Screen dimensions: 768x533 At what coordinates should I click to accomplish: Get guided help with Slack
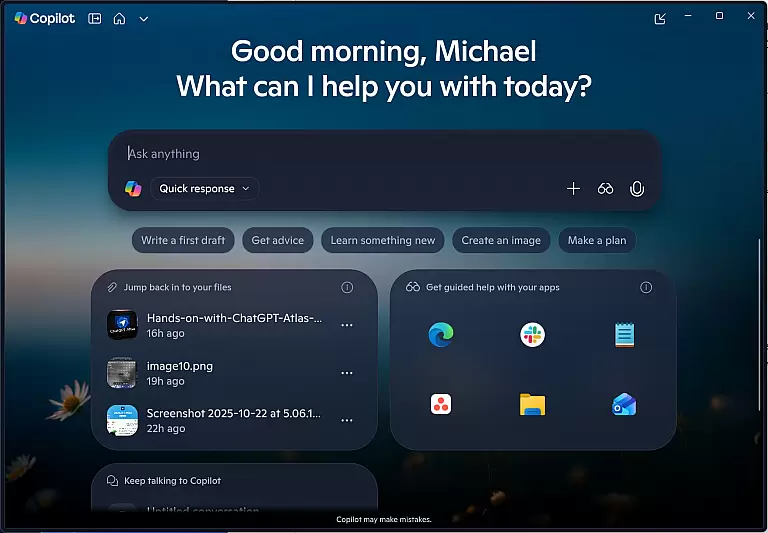click(533, 335)
